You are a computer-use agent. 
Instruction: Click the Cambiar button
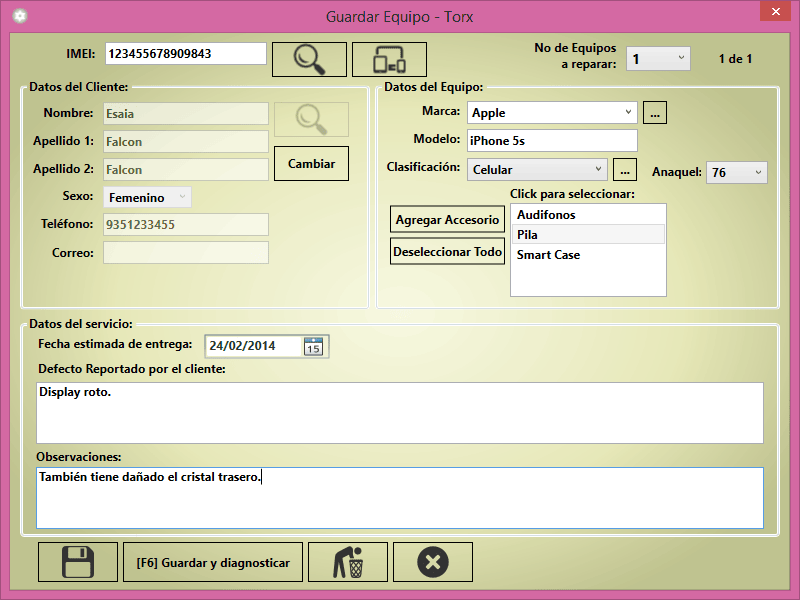311,164
